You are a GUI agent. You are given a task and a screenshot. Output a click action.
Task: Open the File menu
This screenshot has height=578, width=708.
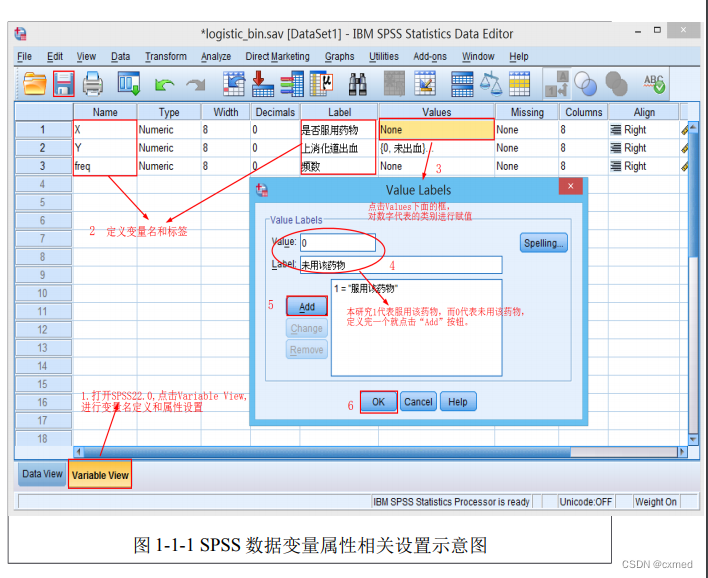click(24, 56)
